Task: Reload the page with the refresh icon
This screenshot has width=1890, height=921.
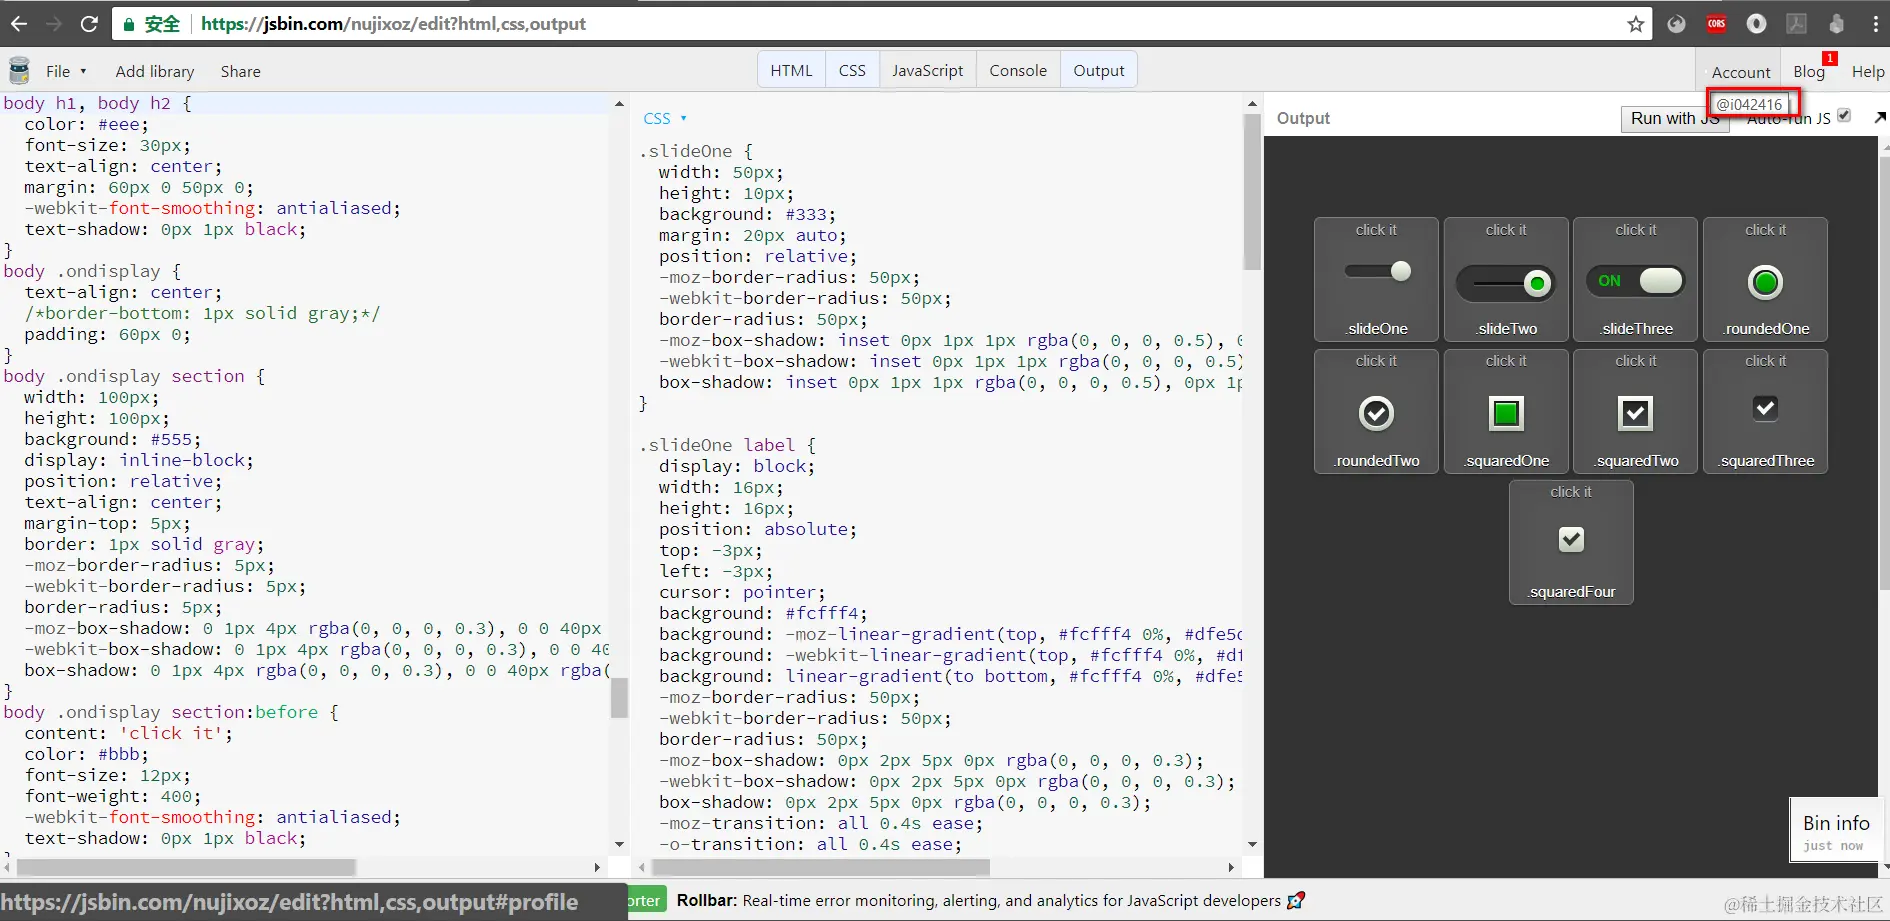Action: tap(89, 24)
